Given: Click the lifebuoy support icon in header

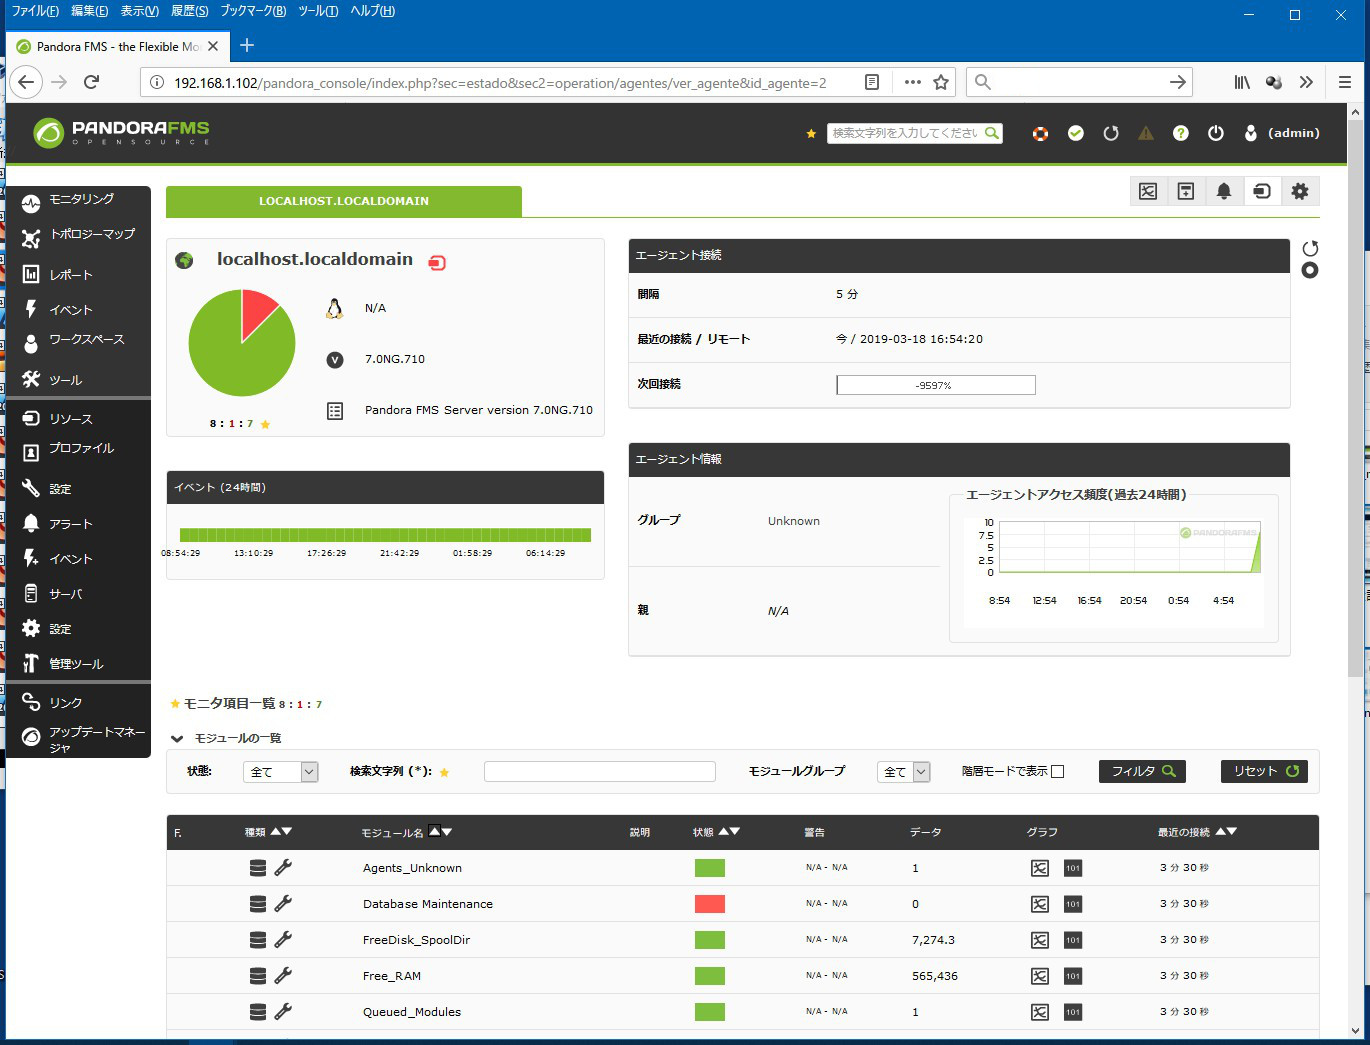Looking at the screenshot, I should tap(1040, 133).
